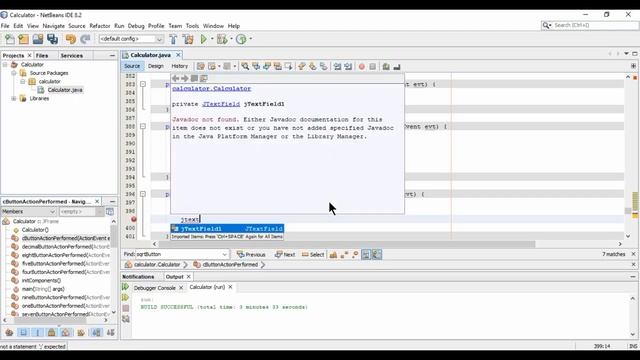The image size is (640, 360).
Task: Toggle Show Fields filter in Navigator
Action: point(24,333)
